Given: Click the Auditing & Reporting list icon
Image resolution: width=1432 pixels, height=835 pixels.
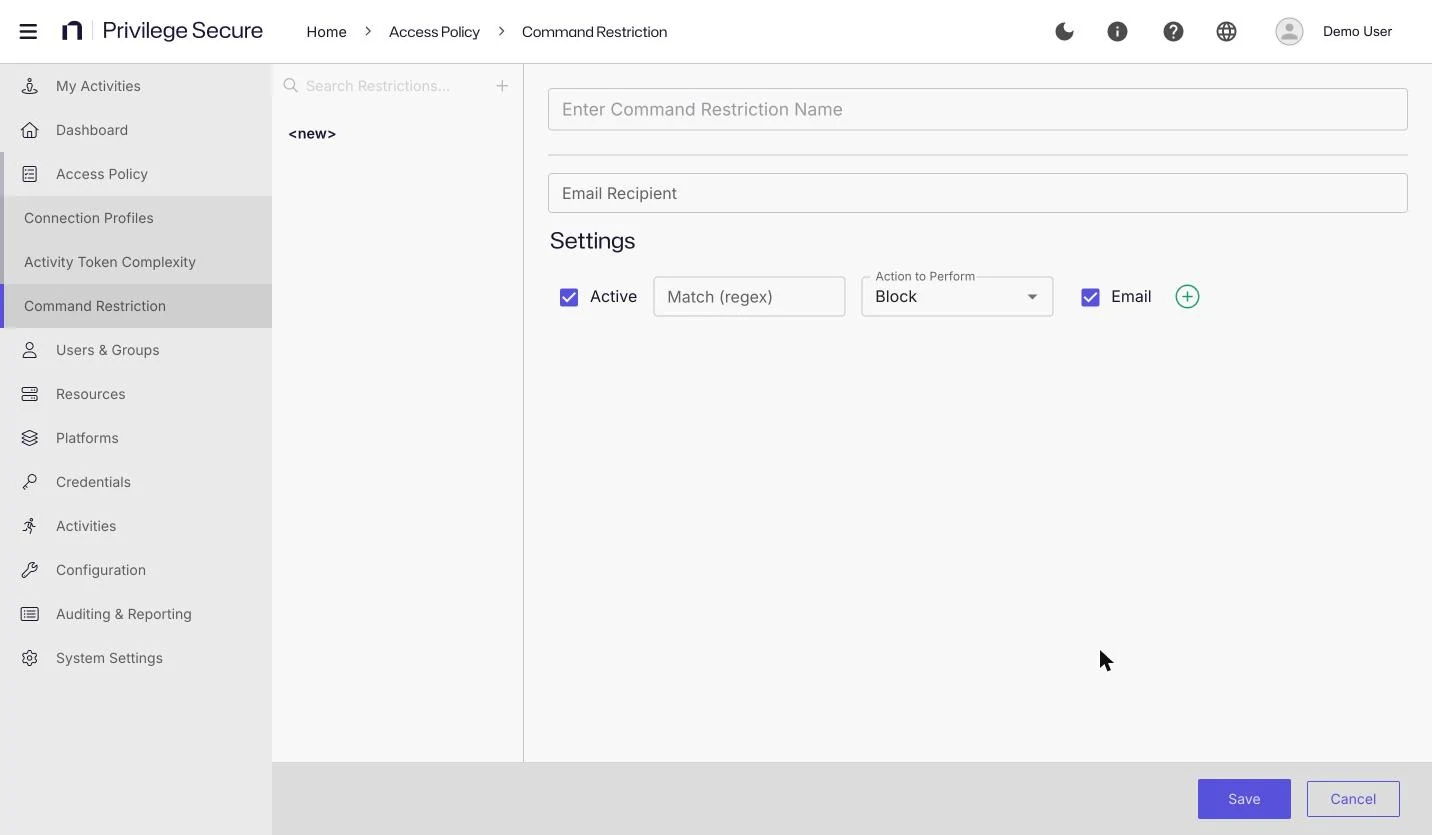Looking at the screenshot, I should (30, 614).
